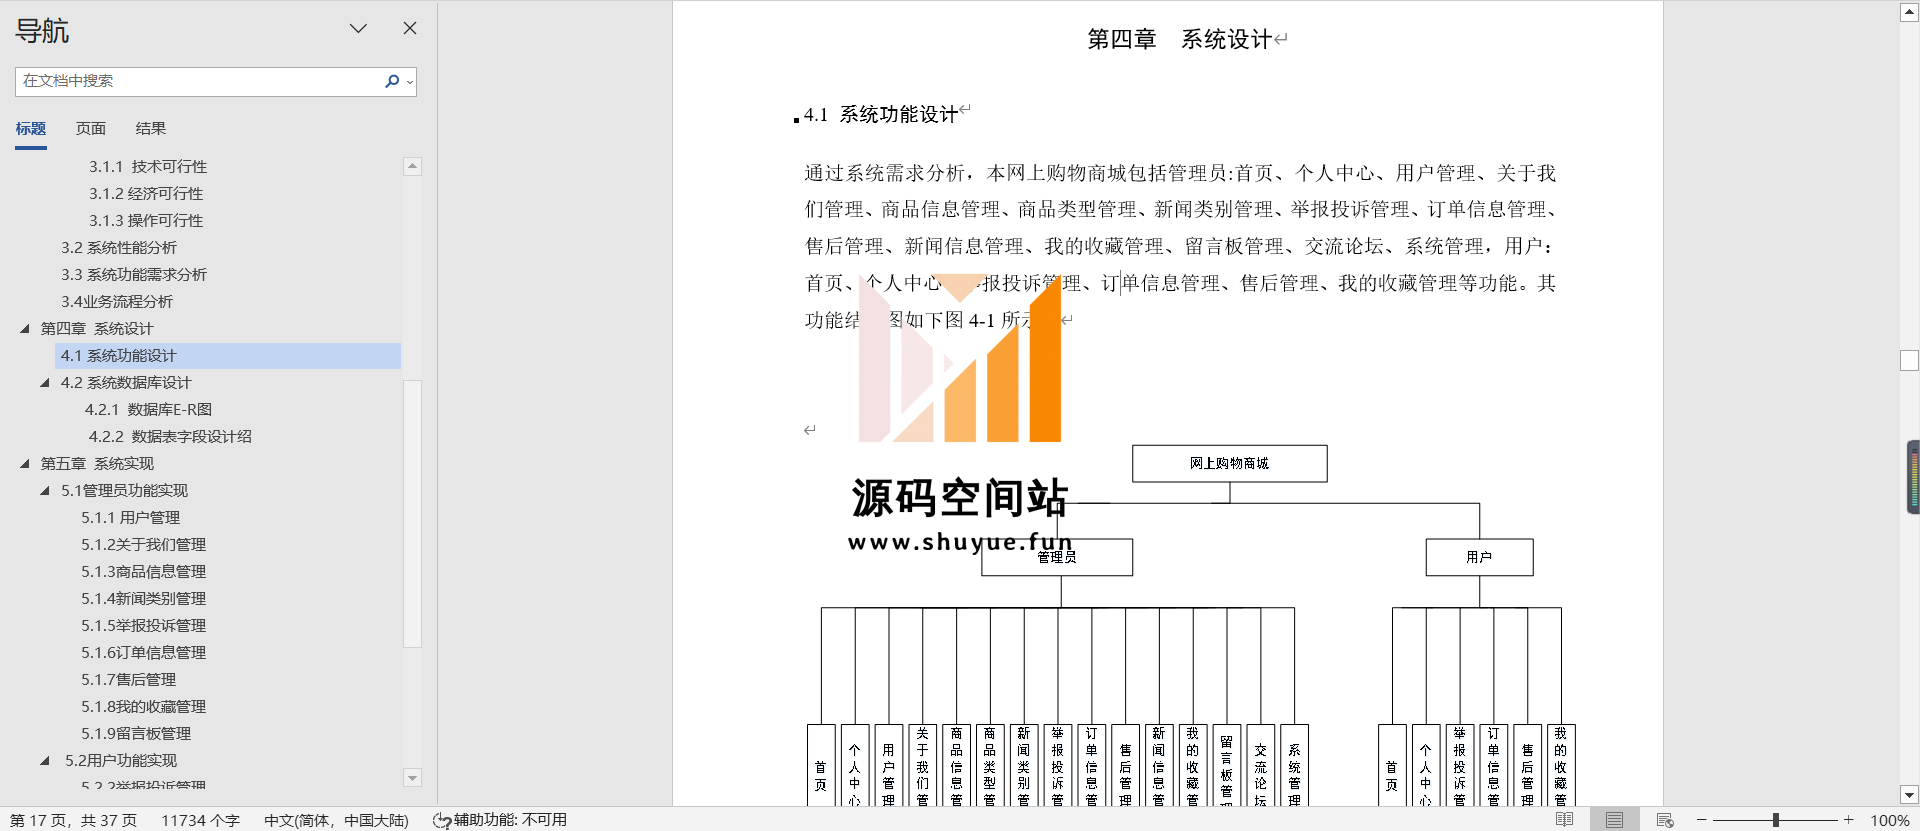Click navigation list scroll down arrow

(412, 777)
